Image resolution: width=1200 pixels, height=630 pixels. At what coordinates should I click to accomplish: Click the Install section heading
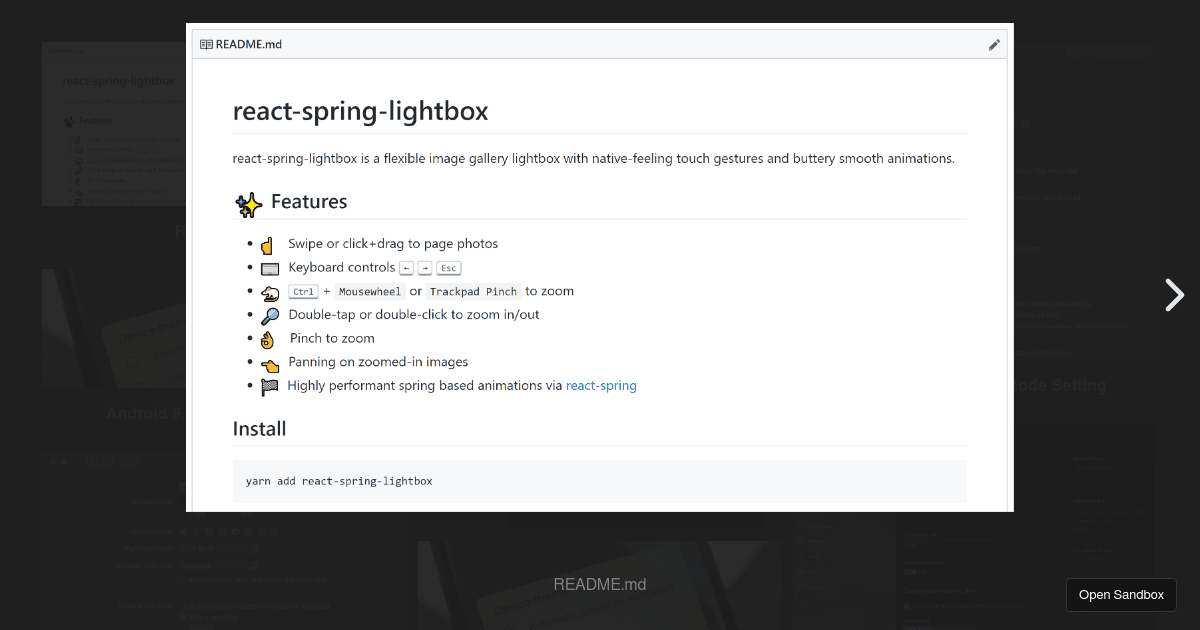260,429
